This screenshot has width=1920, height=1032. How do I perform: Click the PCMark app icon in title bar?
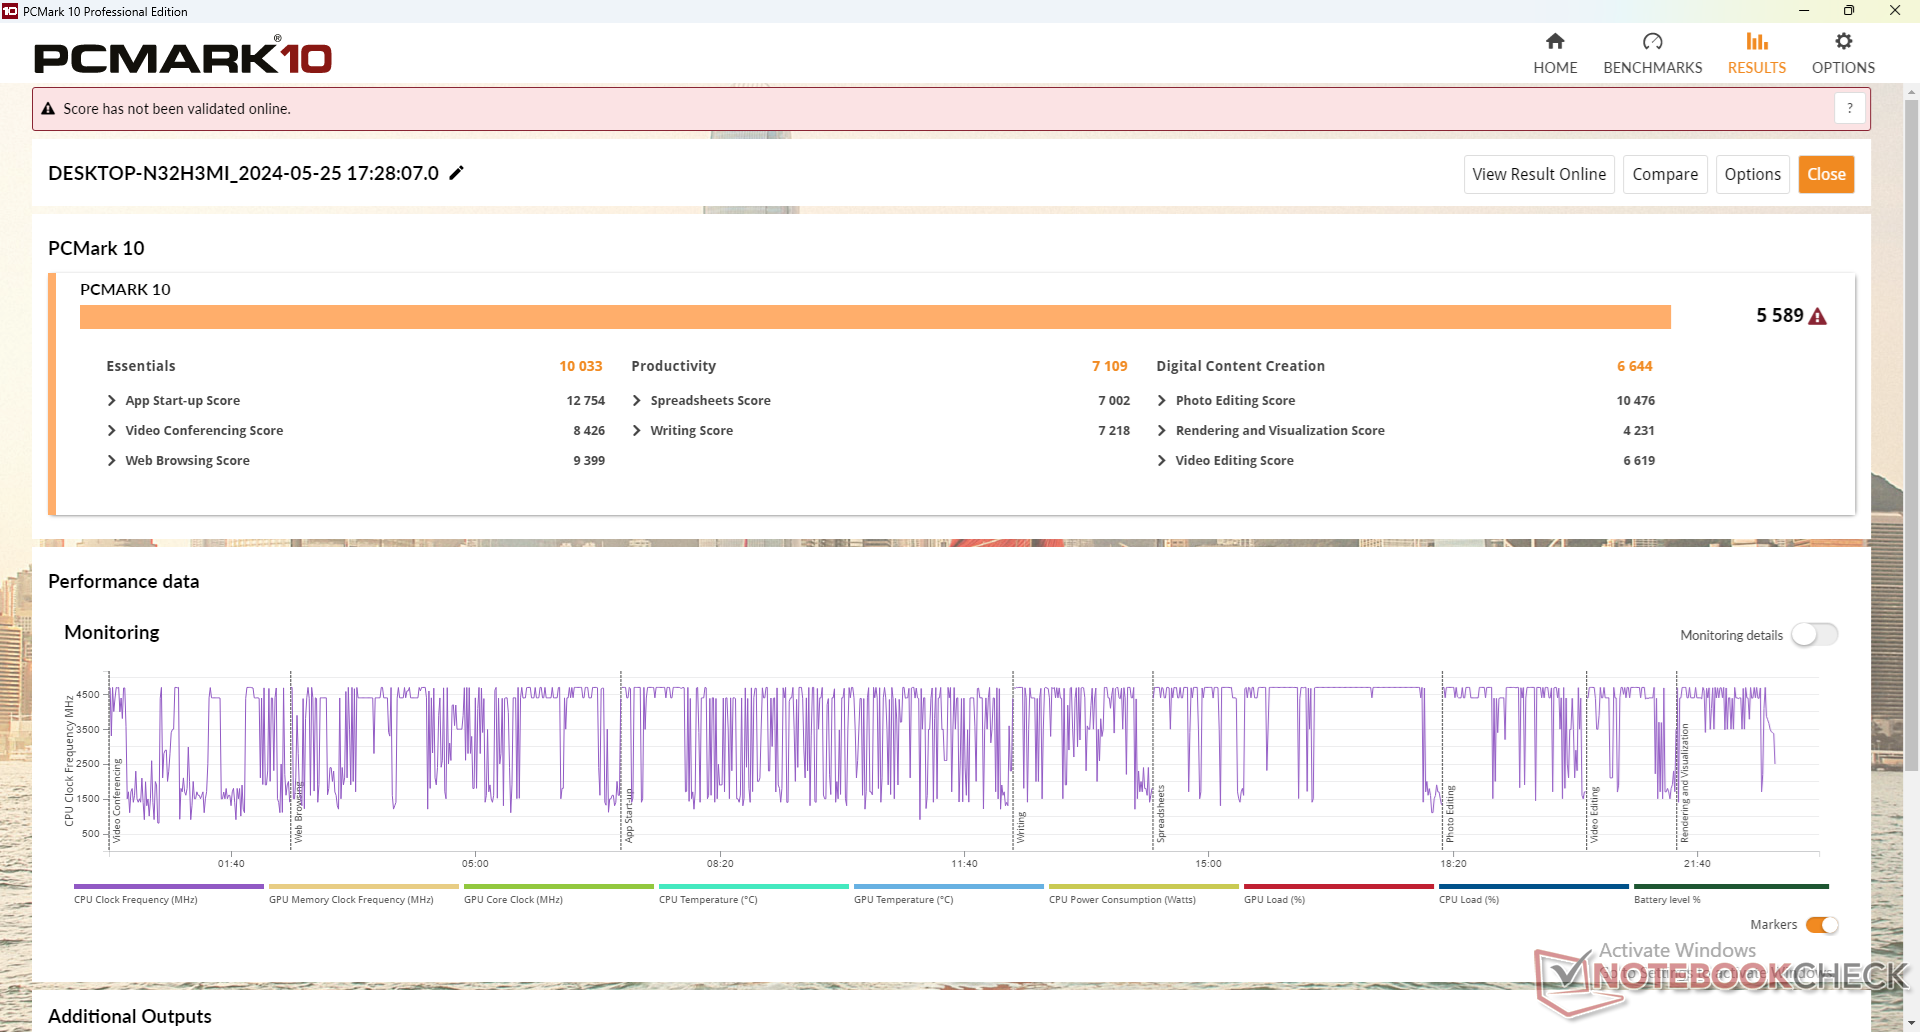[x=10, y=11]
